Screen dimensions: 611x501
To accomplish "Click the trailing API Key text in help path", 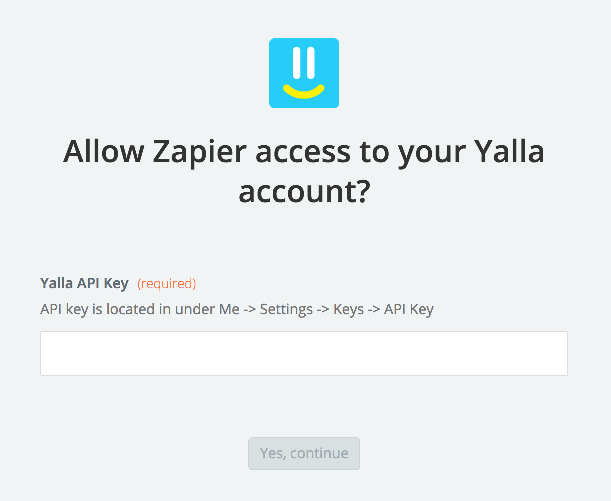I will coord(409,310).
